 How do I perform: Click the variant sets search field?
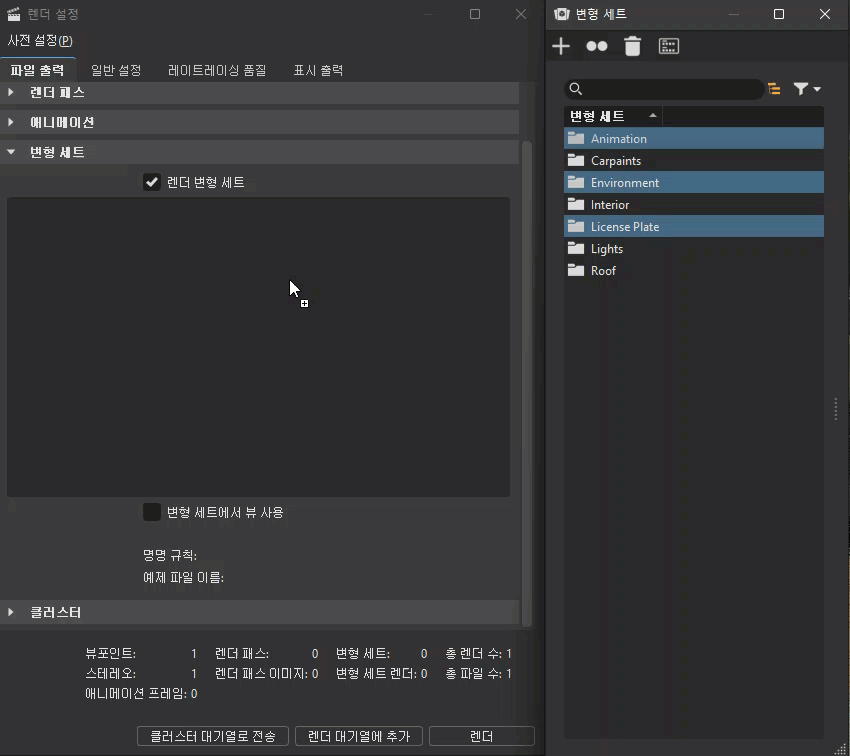click(x=664, y=89)
